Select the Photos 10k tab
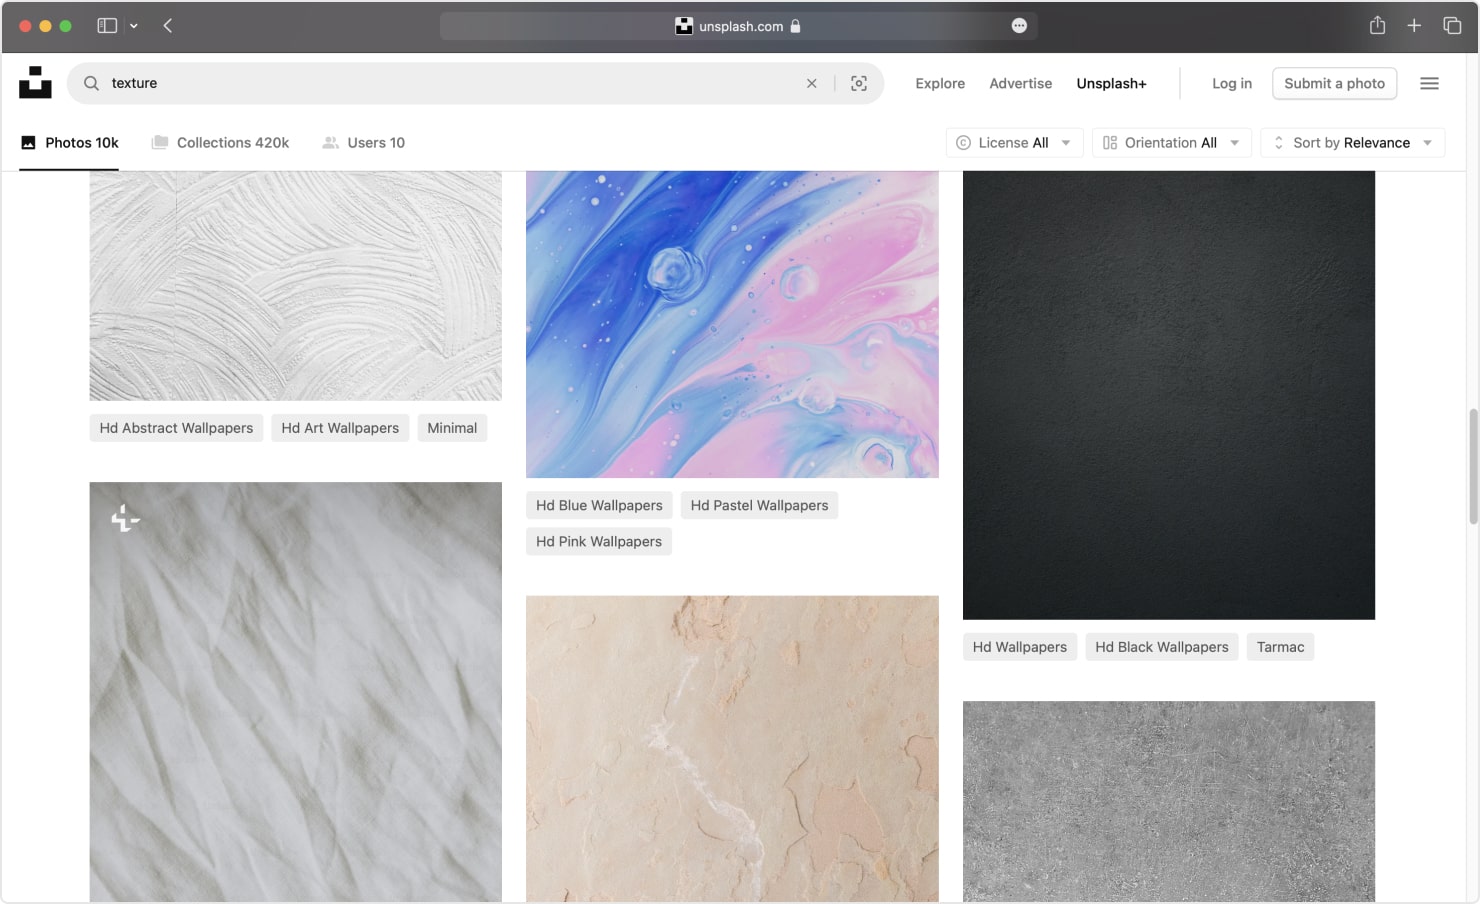This screenshot has width=1480, height=904. click(x=69, y=143)
